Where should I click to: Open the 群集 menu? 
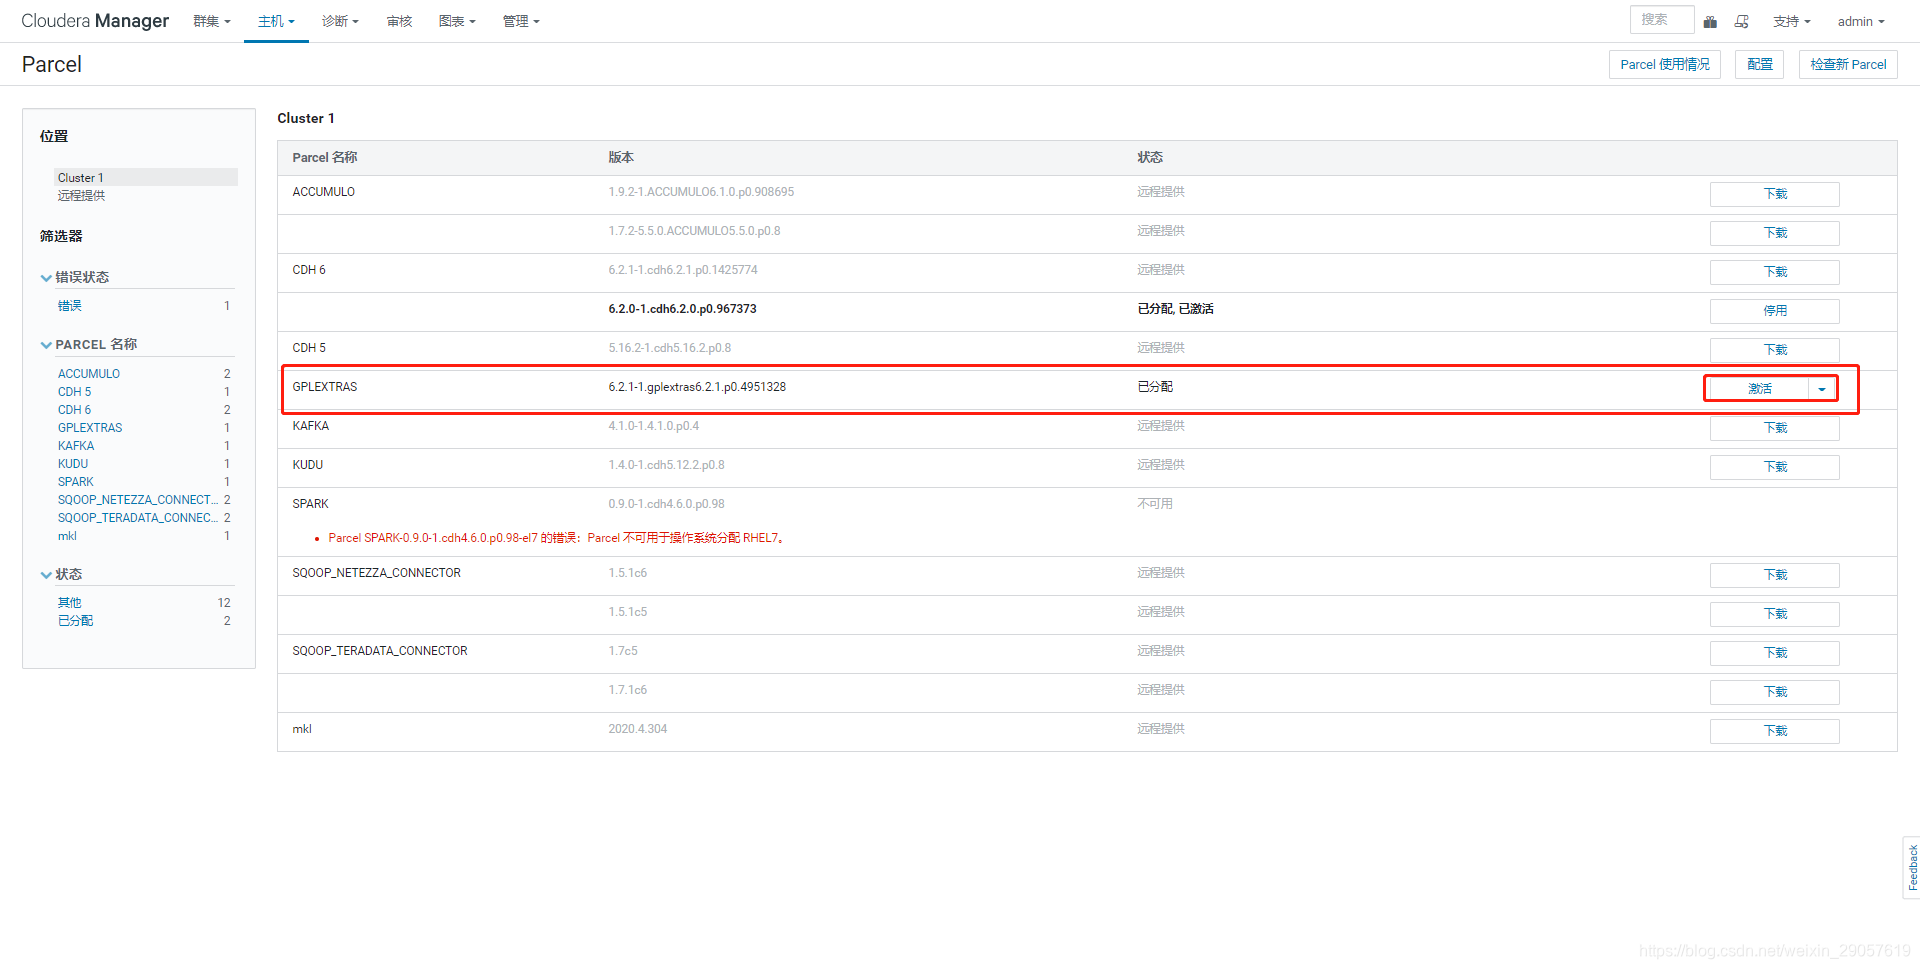click(x=212, y=21)
